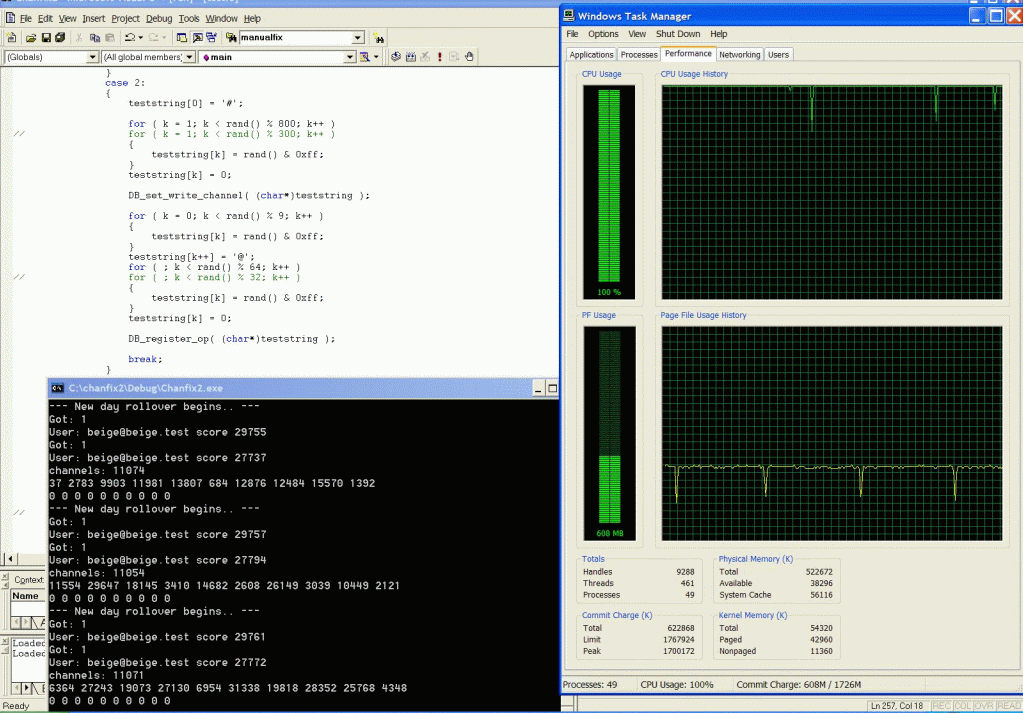
Task: Click the New Text File toolbar icon
Action: (x=11, y=38)
